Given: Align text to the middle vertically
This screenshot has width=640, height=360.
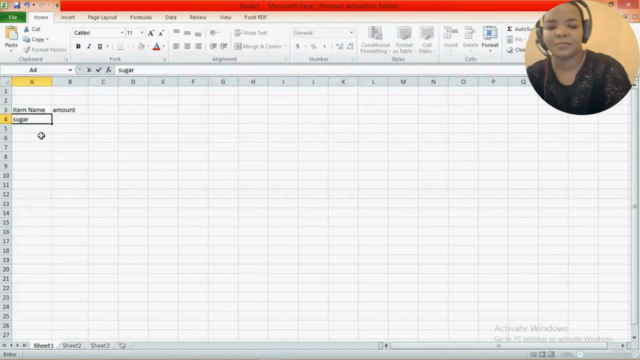Looking at the screenshot, I should pos(187,32).
